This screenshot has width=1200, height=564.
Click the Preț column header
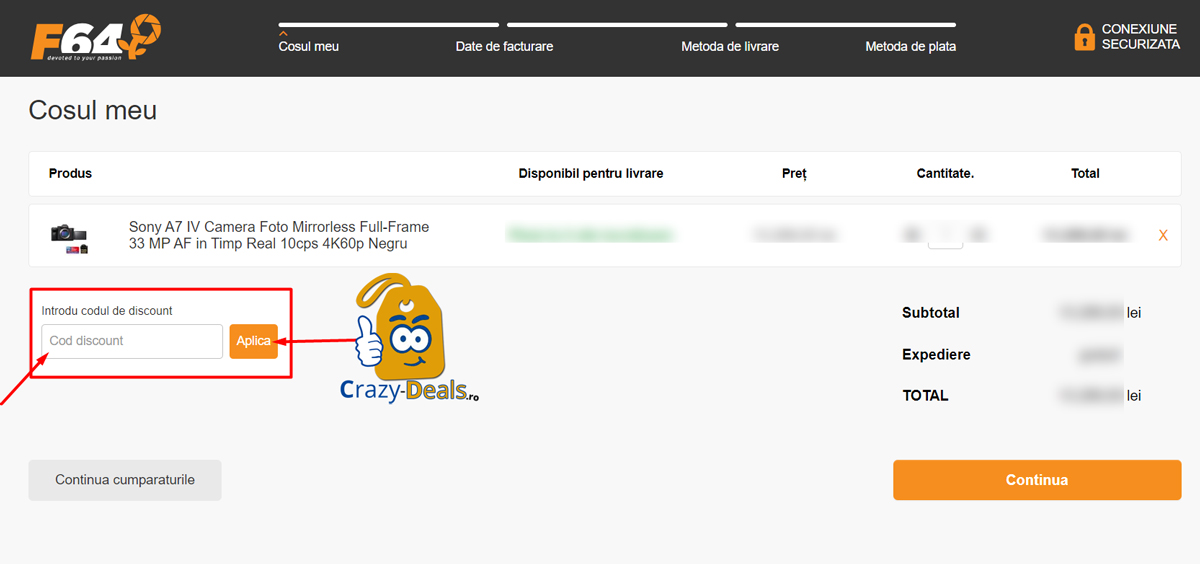(794, 174)
